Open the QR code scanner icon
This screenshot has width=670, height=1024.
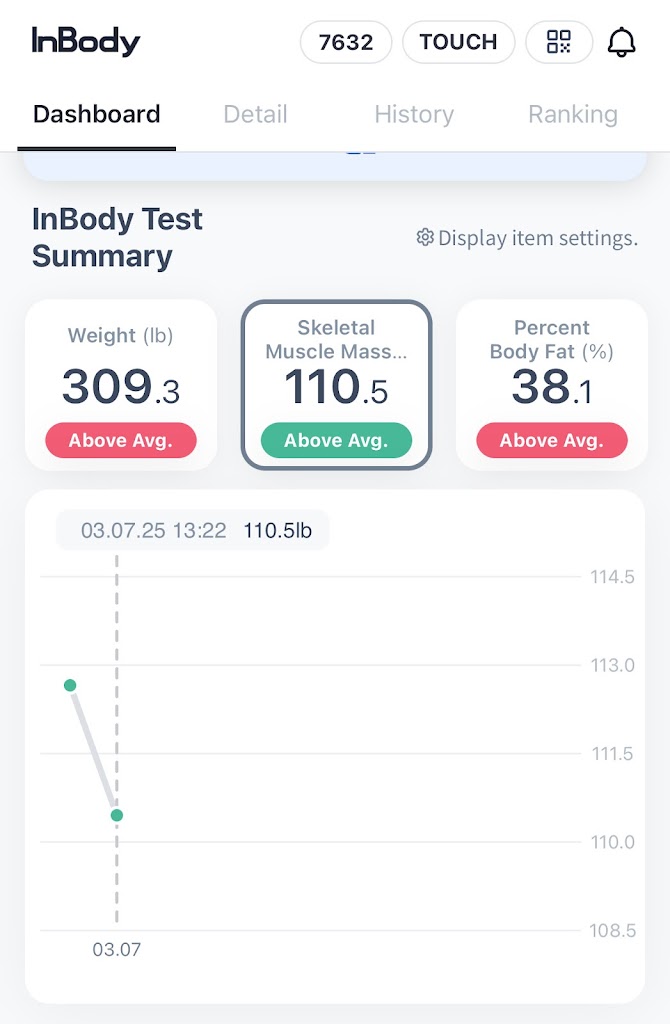pyautogui.click(x=559, y=42)
